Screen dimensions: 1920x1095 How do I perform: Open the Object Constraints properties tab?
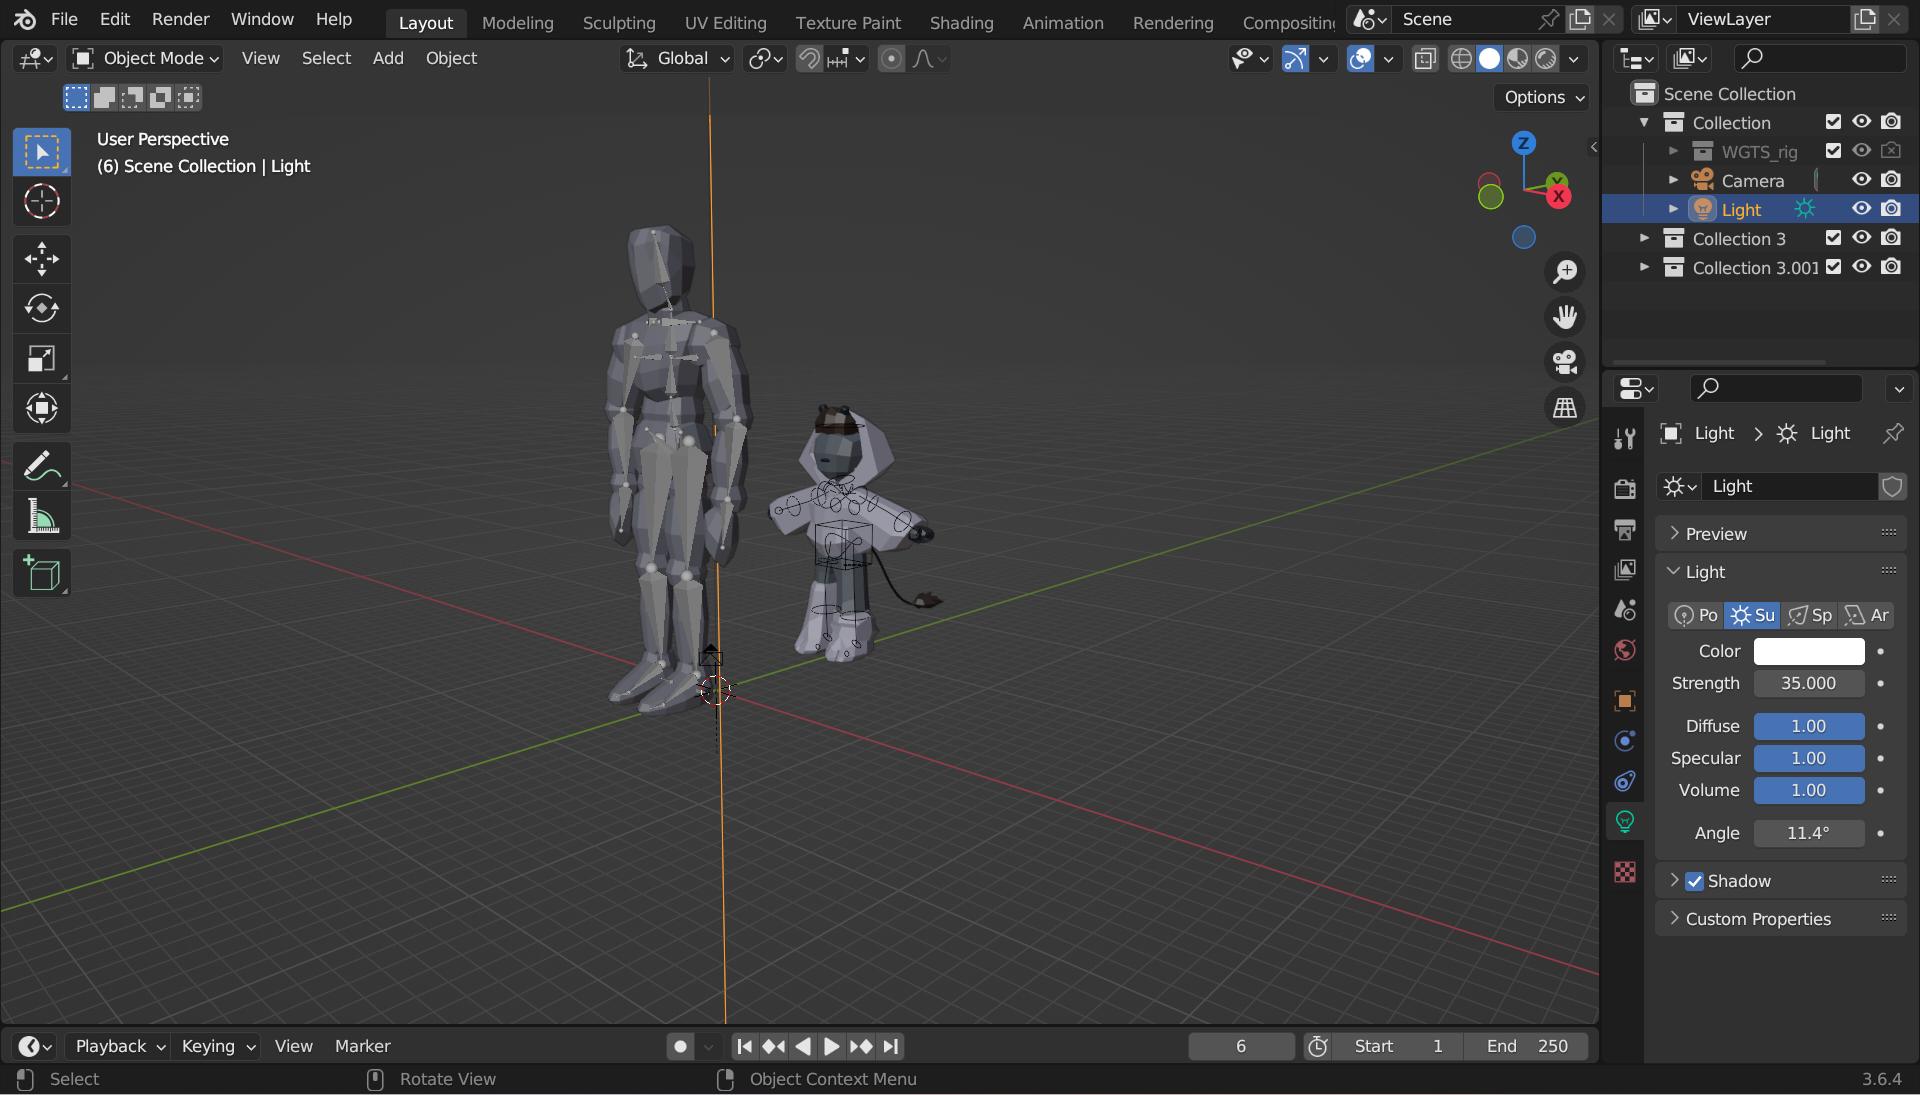(x=1624, y=781)
